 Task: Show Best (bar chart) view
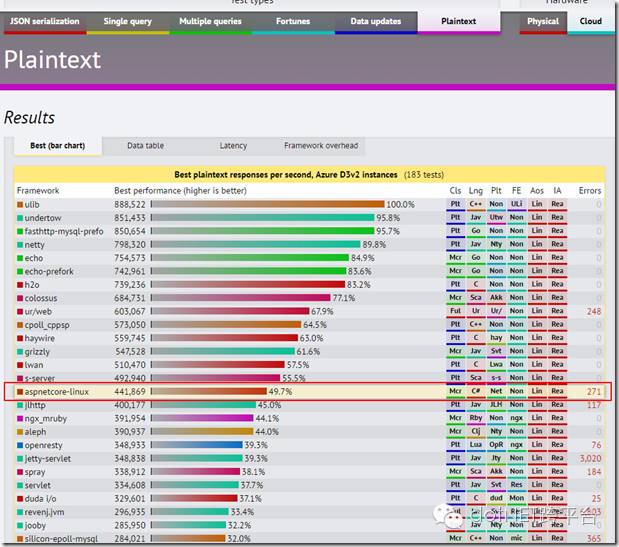(x=58, y=146)
